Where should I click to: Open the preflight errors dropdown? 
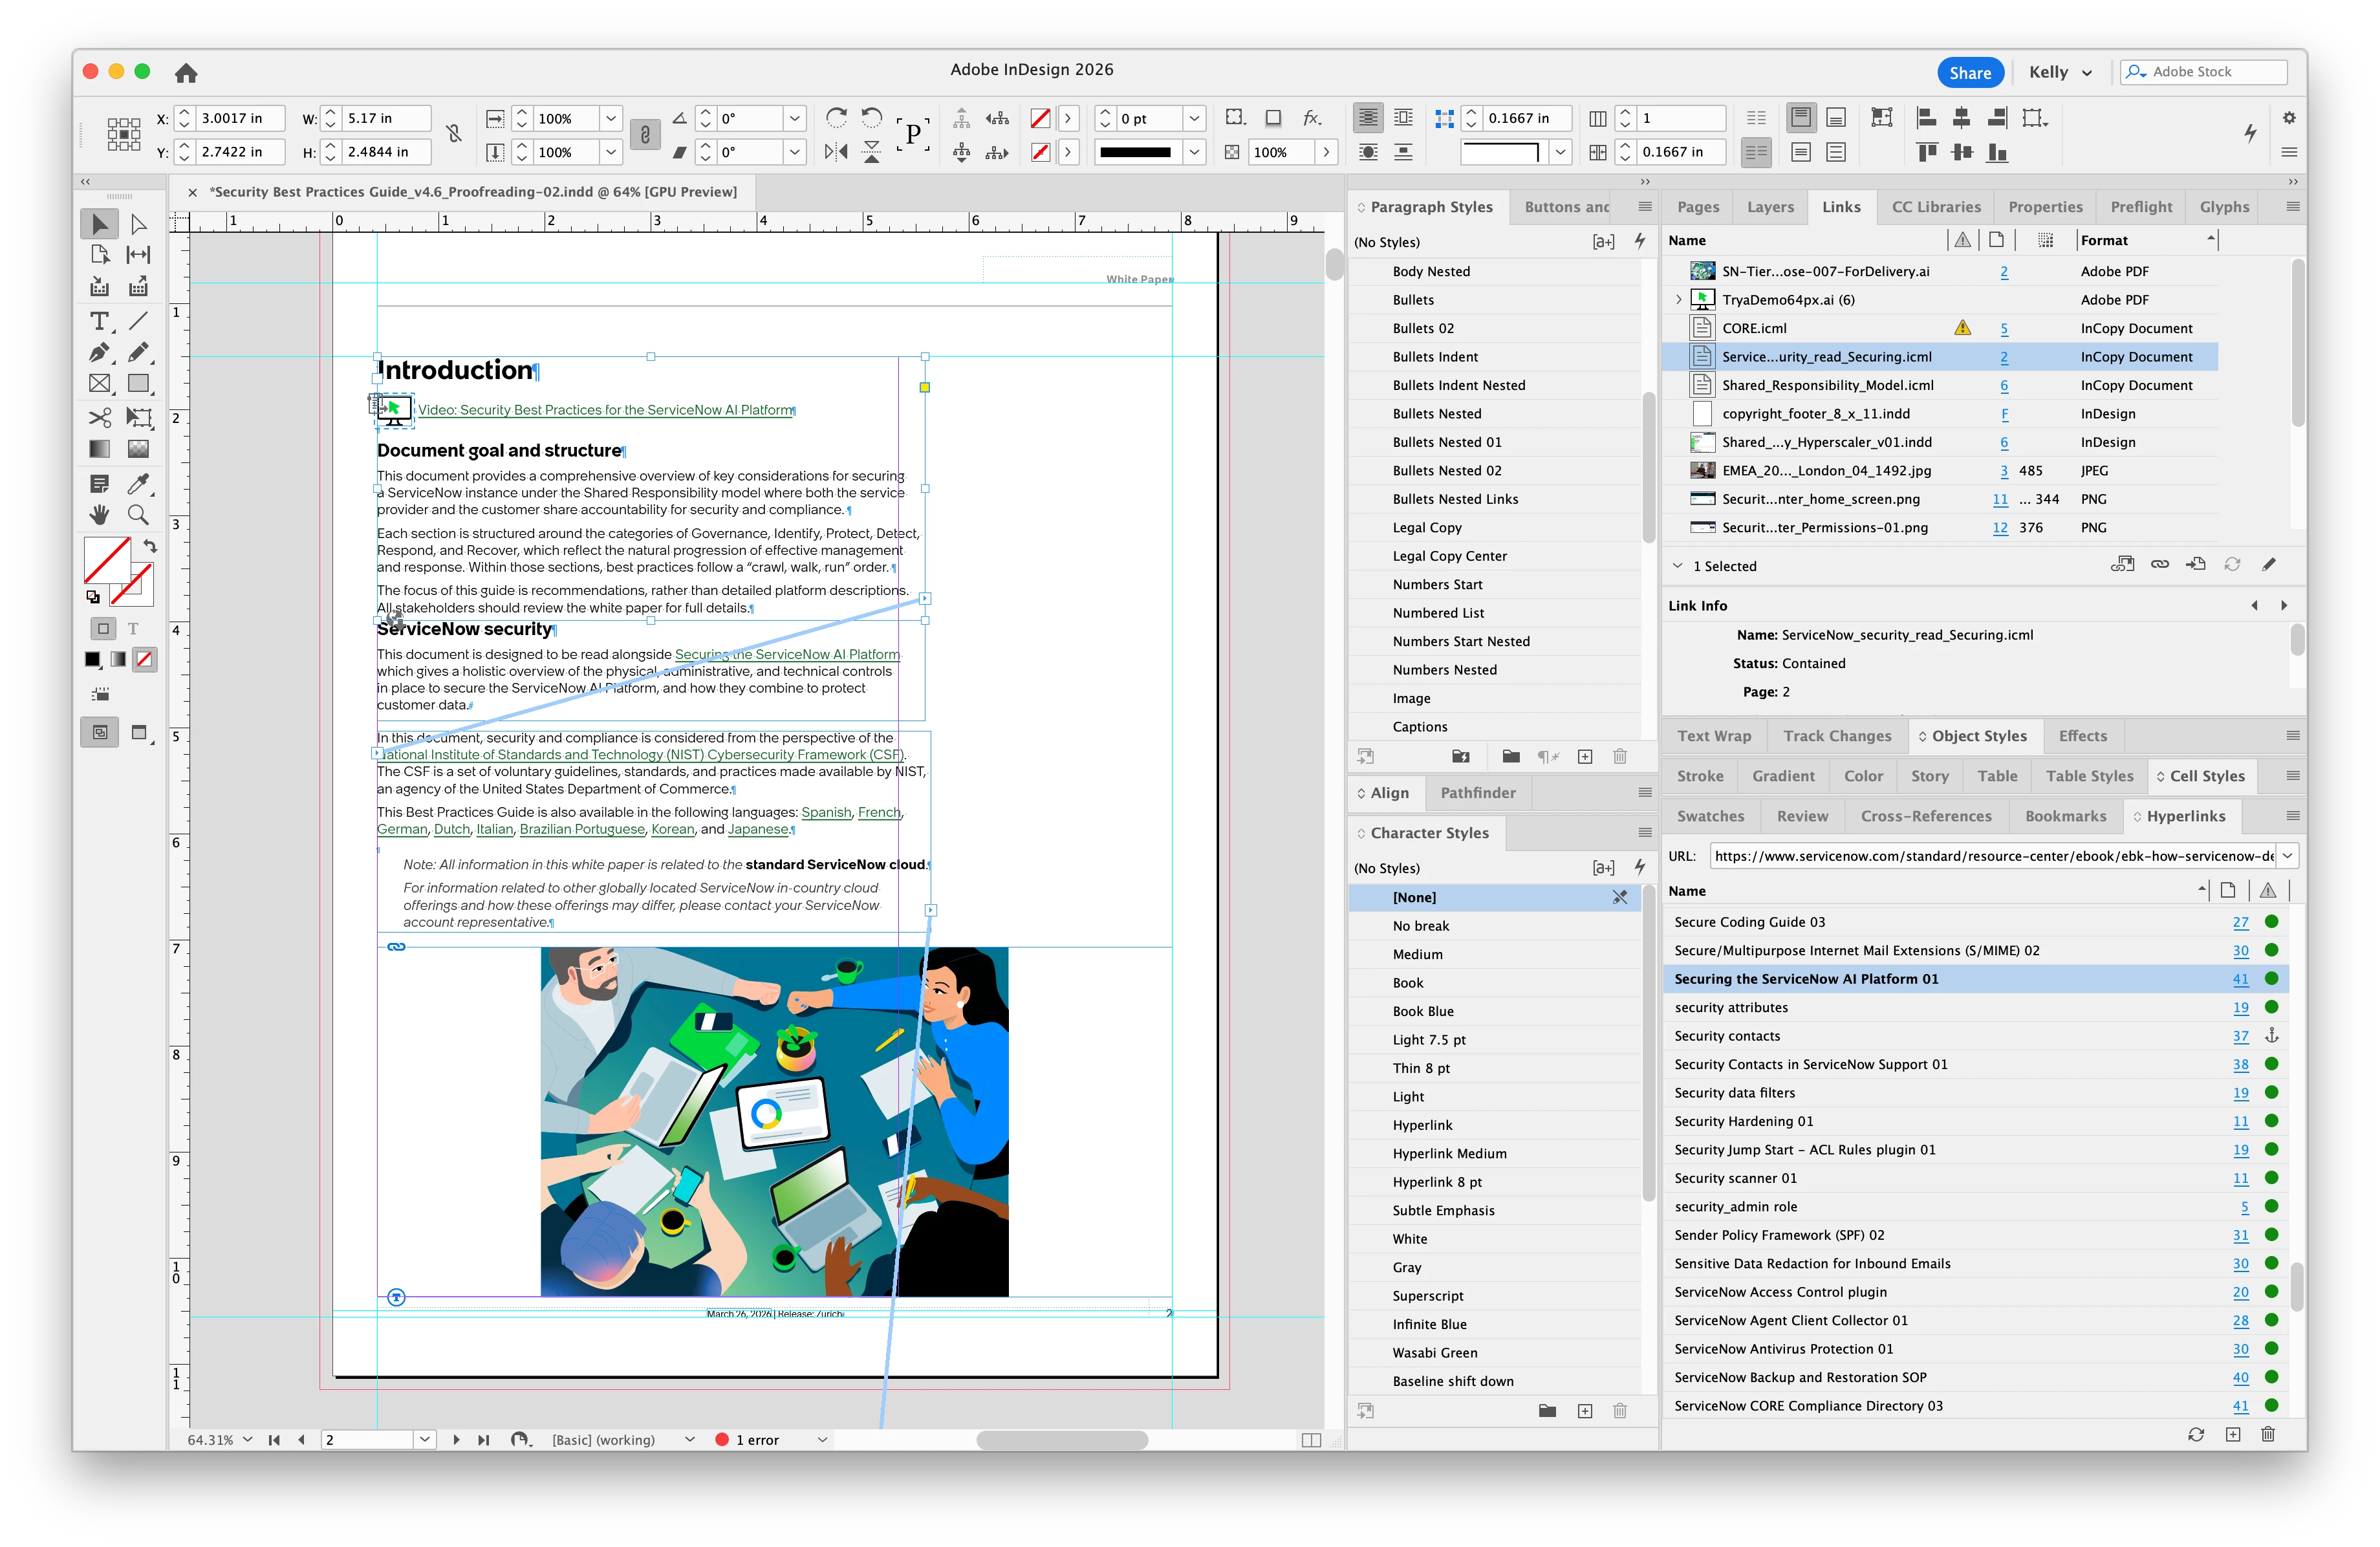822,1440
